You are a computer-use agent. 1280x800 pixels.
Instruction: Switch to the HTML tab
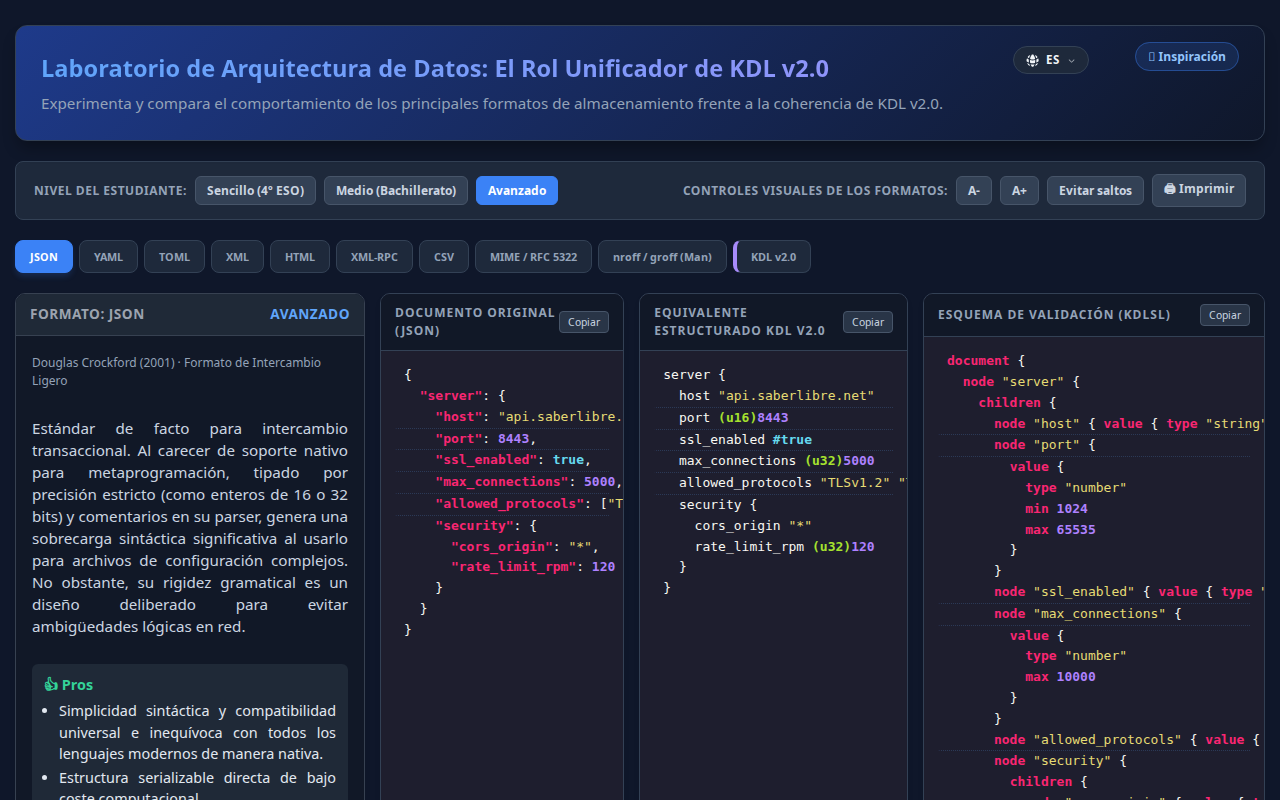(300, 257)
